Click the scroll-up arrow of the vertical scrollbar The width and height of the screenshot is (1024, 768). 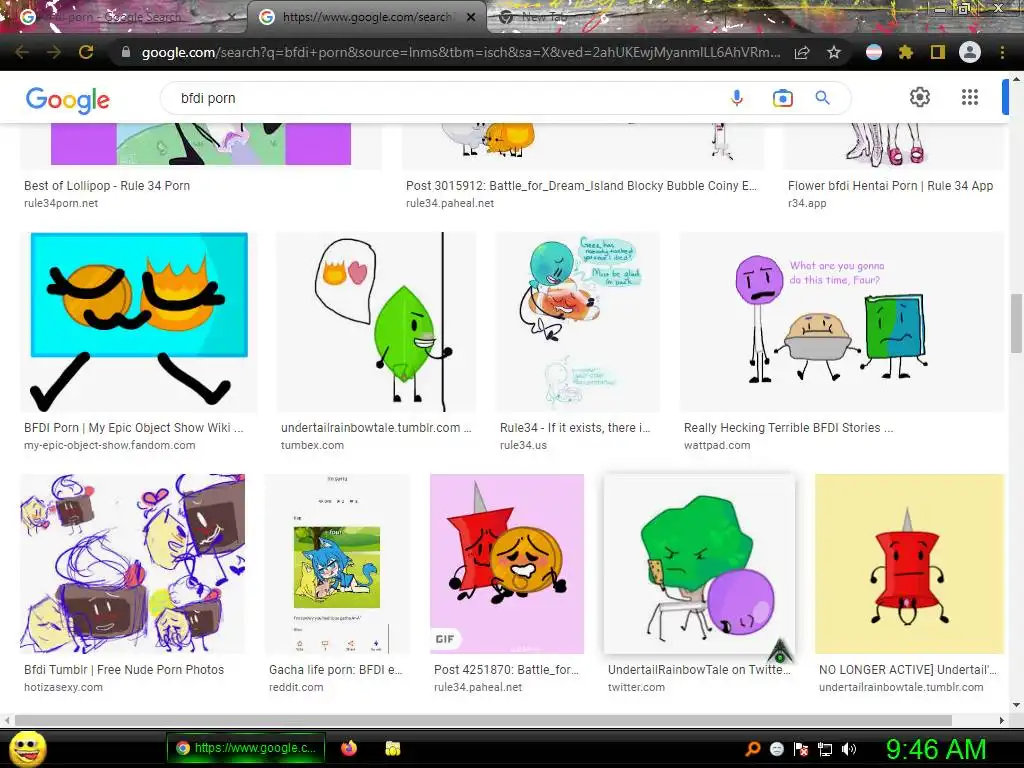point(1016,78)
